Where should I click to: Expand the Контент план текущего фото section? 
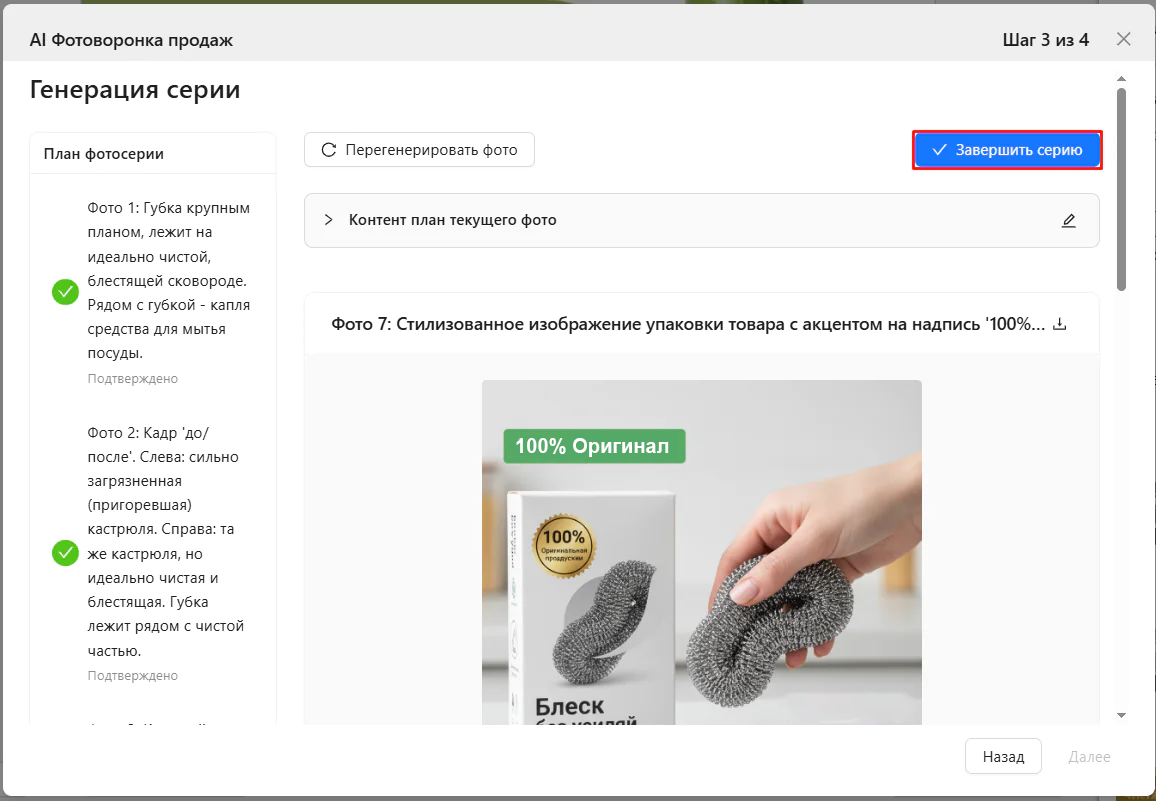[x=329, y=220]
